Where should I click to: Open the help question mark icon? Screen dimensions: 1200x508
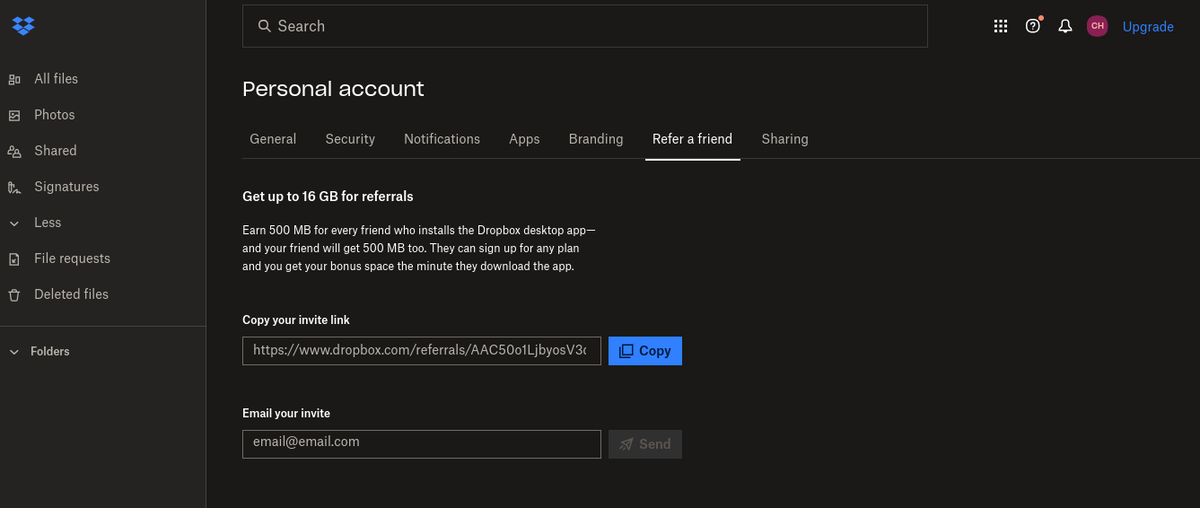[1033, 26]
